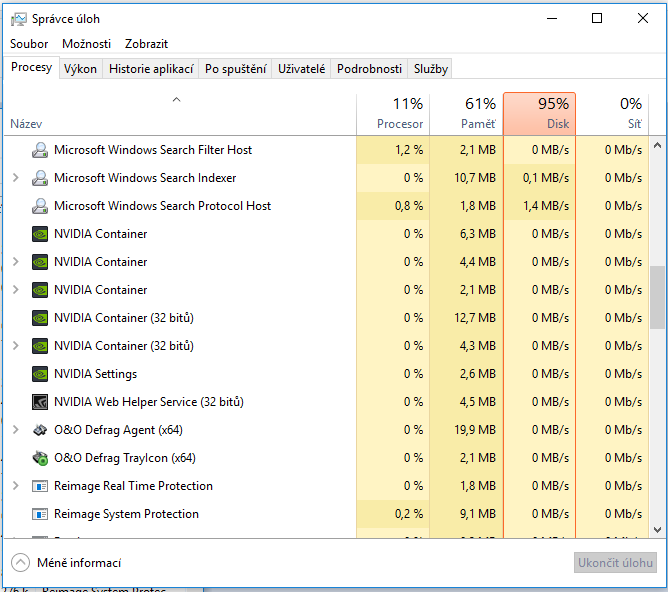Image resolution: width=668 pixels, height=592 pixels.
Task: Expand the Reimage Real Time Protection group
Action: [15, 486]
